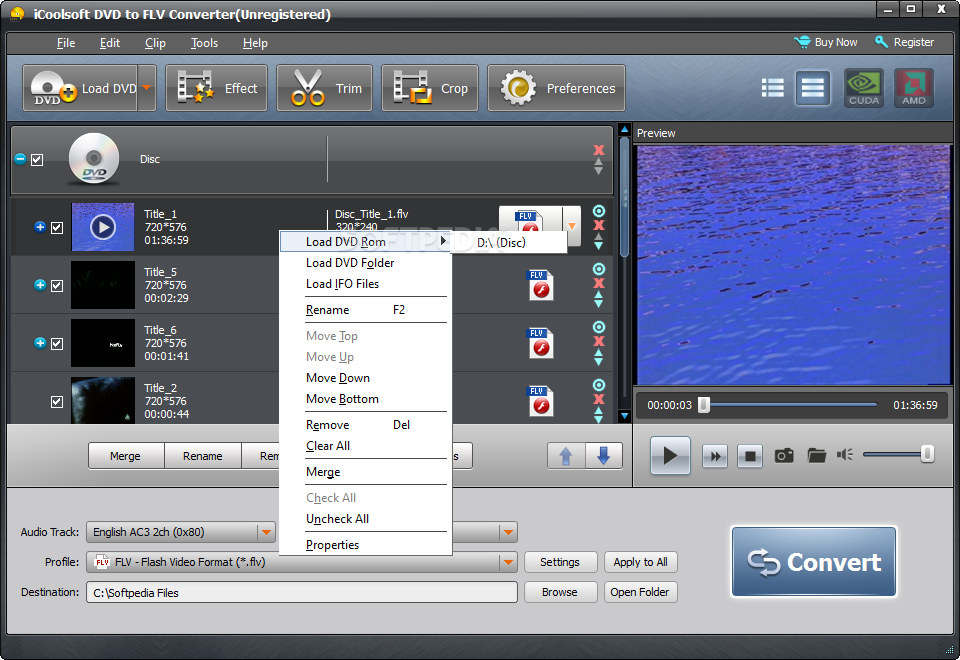Choose D:\ (Disc) from submenu
The image size is (960, 660).
509,242
